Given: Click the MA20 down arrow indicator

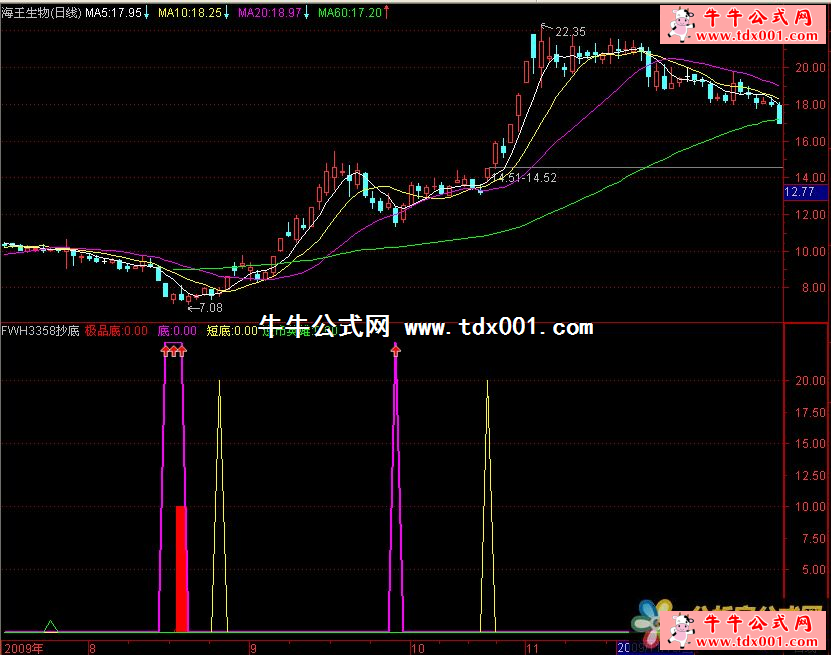Looking at the screenshot, I should tap(307, 12).
